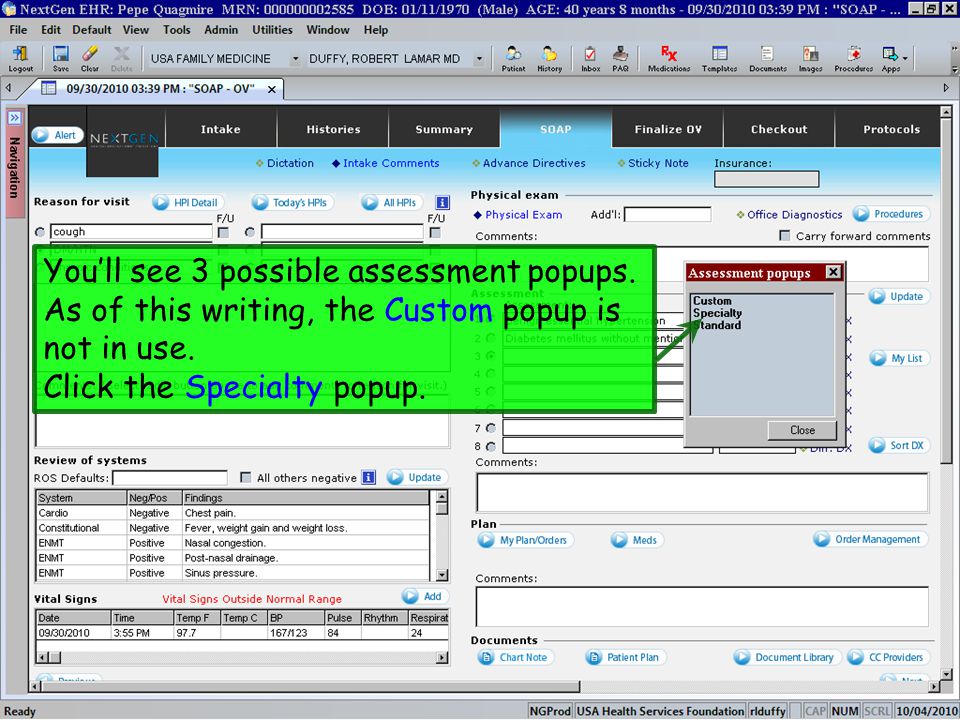Click the Logout toolbar icon
Viewport: 960px width, 720px height.
coord(20,59)
